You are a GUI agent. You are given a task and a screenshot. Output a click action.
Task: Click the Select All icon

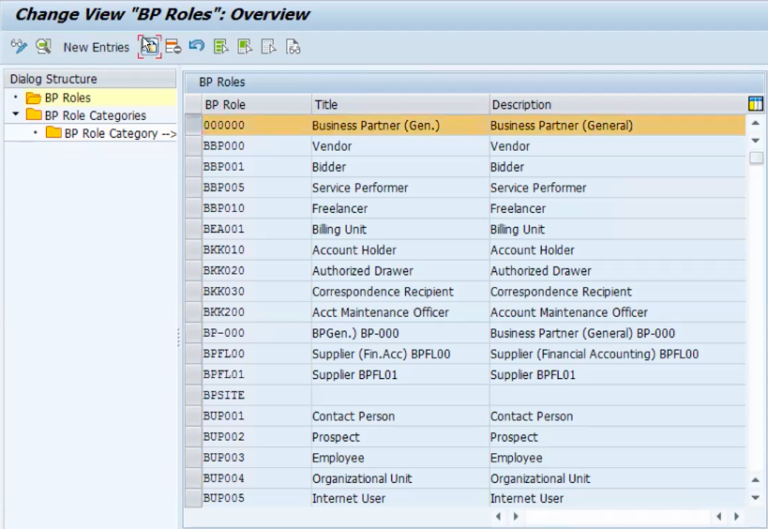coord(221,47)
